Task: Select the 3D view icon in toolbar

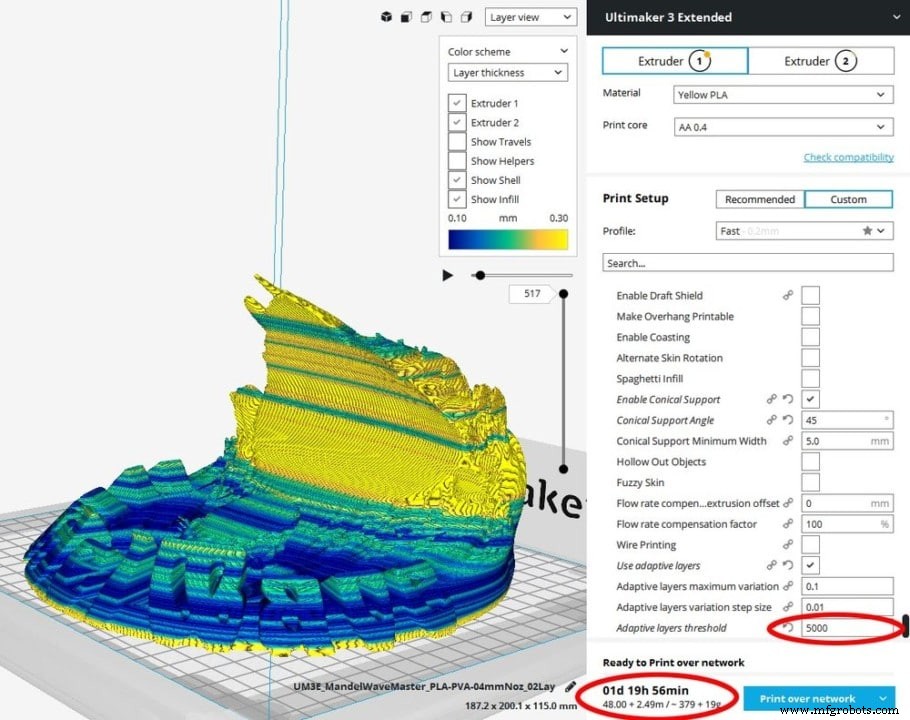Action: pyautogui.click(x=385, y=16)
